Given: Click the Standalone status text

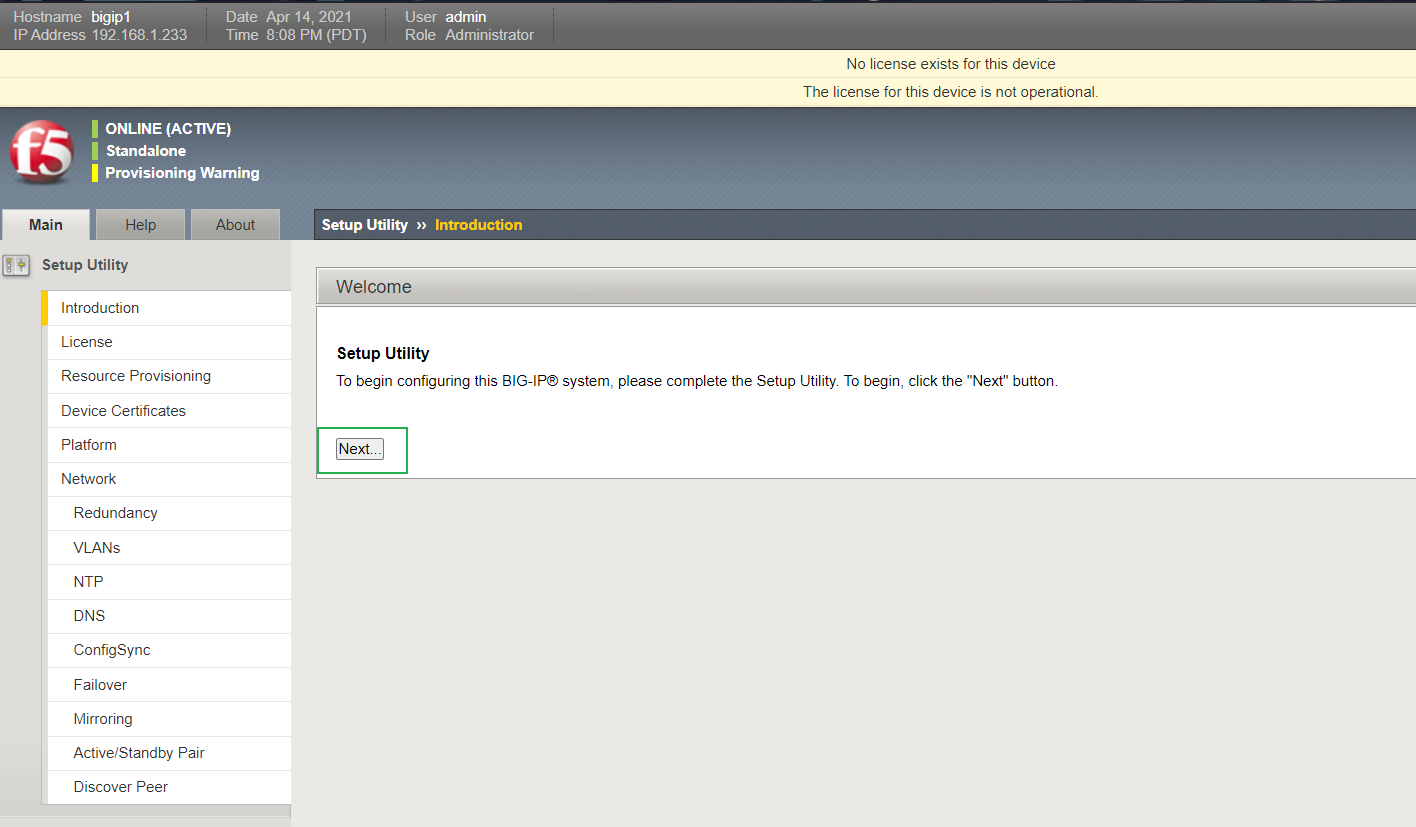Looking at the screenshot, I should (146, 151).
